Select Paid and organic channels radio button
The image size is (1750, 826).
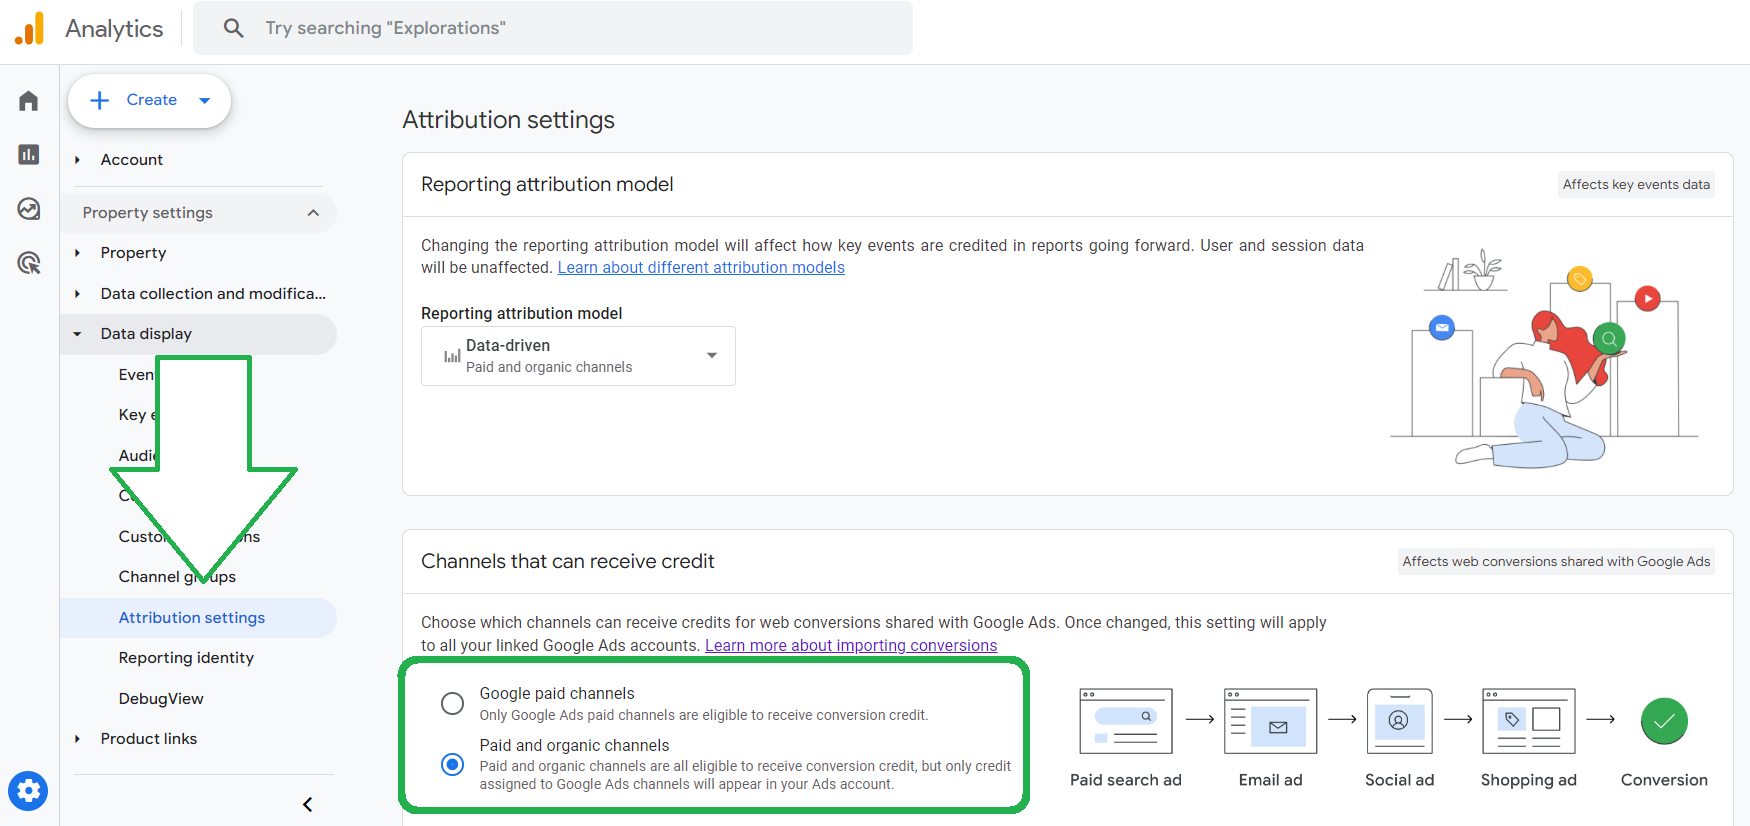pyautogui.click(x=453, y=764)
